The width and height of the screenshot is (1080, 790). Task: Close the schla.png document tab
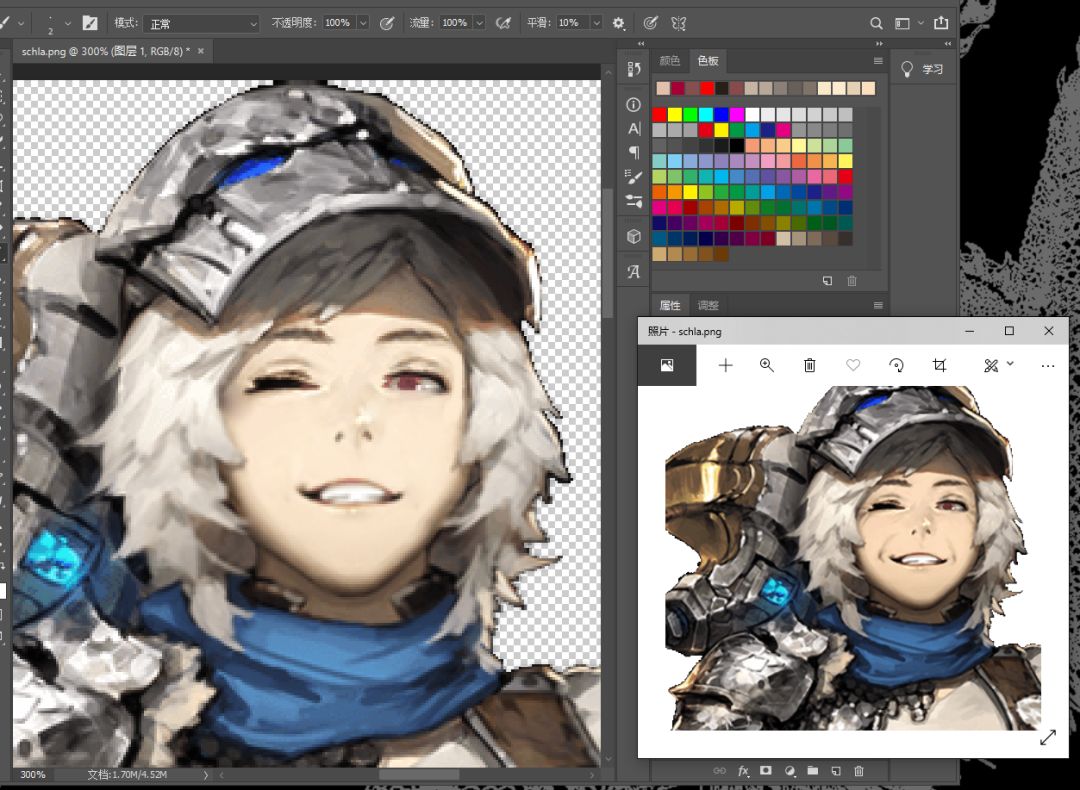pos(200,51)
